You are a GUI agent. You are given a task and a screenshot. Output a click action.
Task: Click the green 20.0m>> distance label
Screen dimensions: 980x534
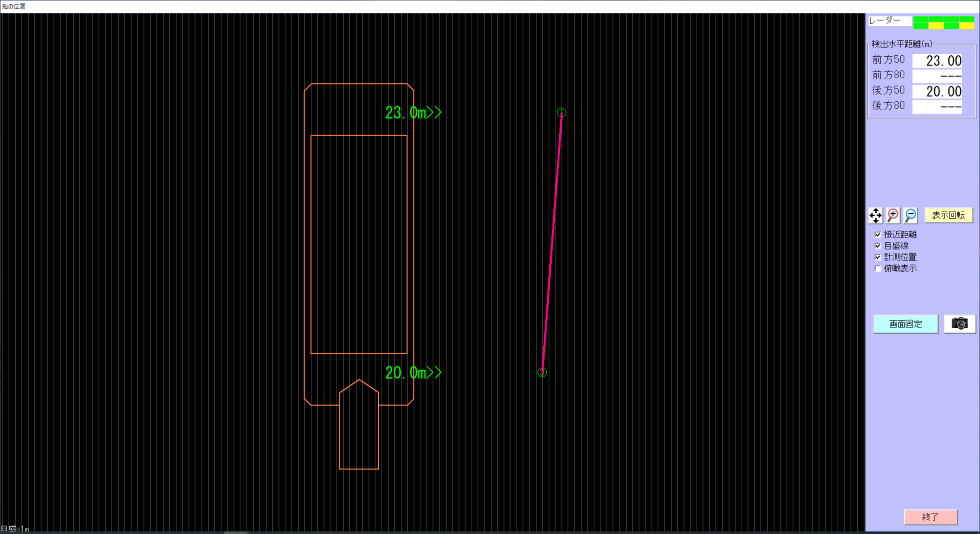tap(413, 373)
